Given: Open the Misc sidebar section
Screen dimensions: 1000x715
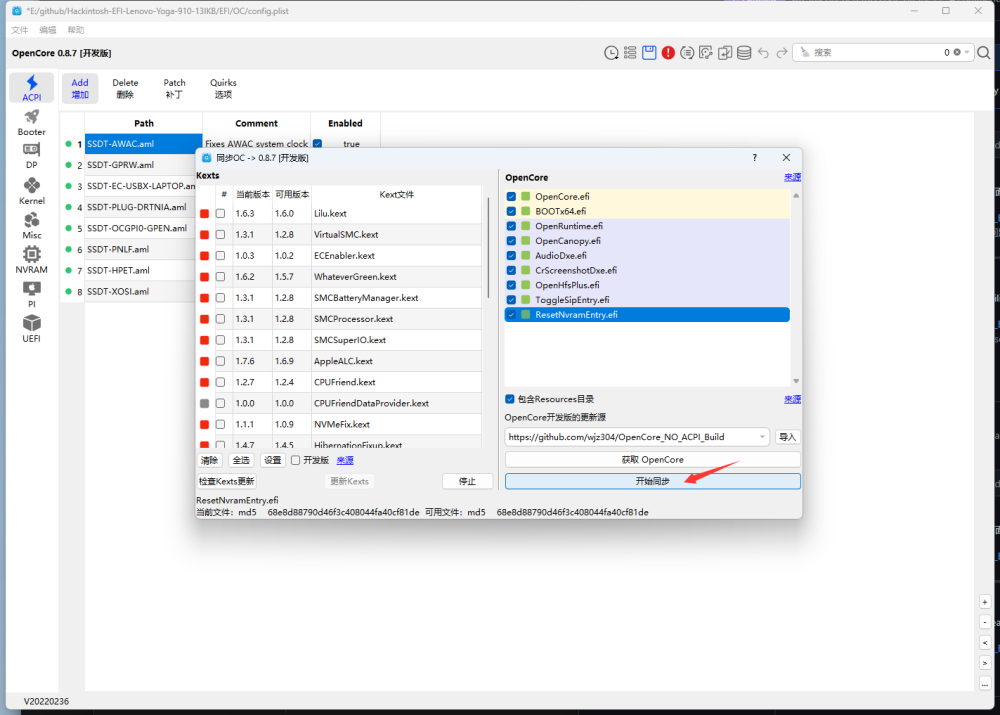Looking at the screenshot, I should point(31,226).
